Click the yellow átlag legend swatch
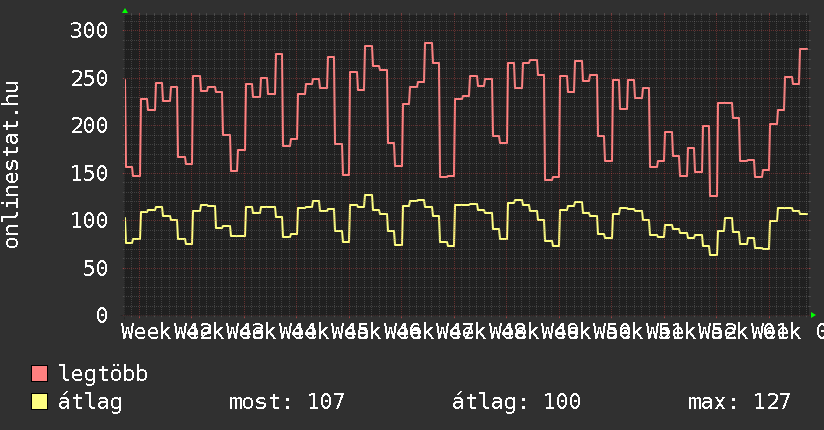Image resolution: width=824 pixels, height=430 pixels. [40, 402]
